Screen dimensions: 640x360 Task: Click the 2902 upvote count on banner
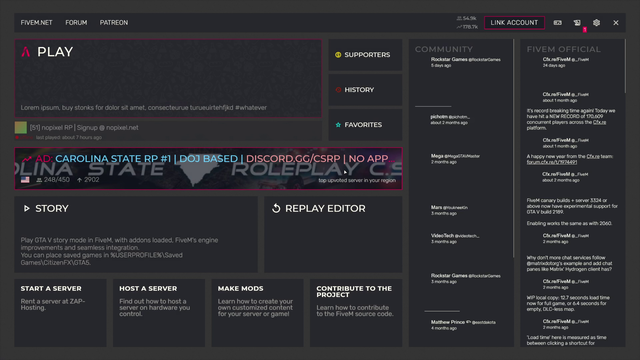point(88,180)
